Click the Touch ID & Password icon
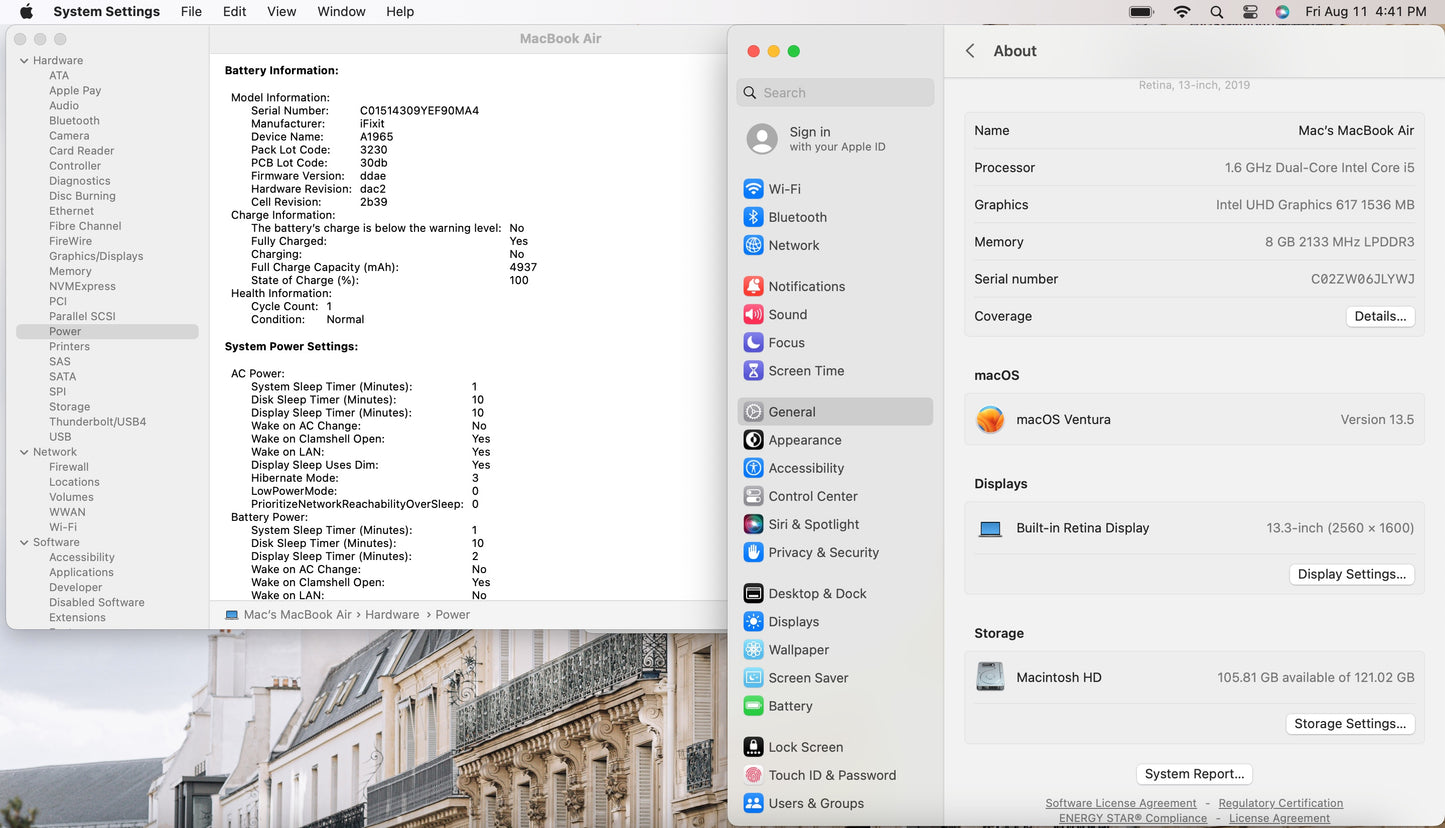The image size is (1445, 828). tap(753, 775)
